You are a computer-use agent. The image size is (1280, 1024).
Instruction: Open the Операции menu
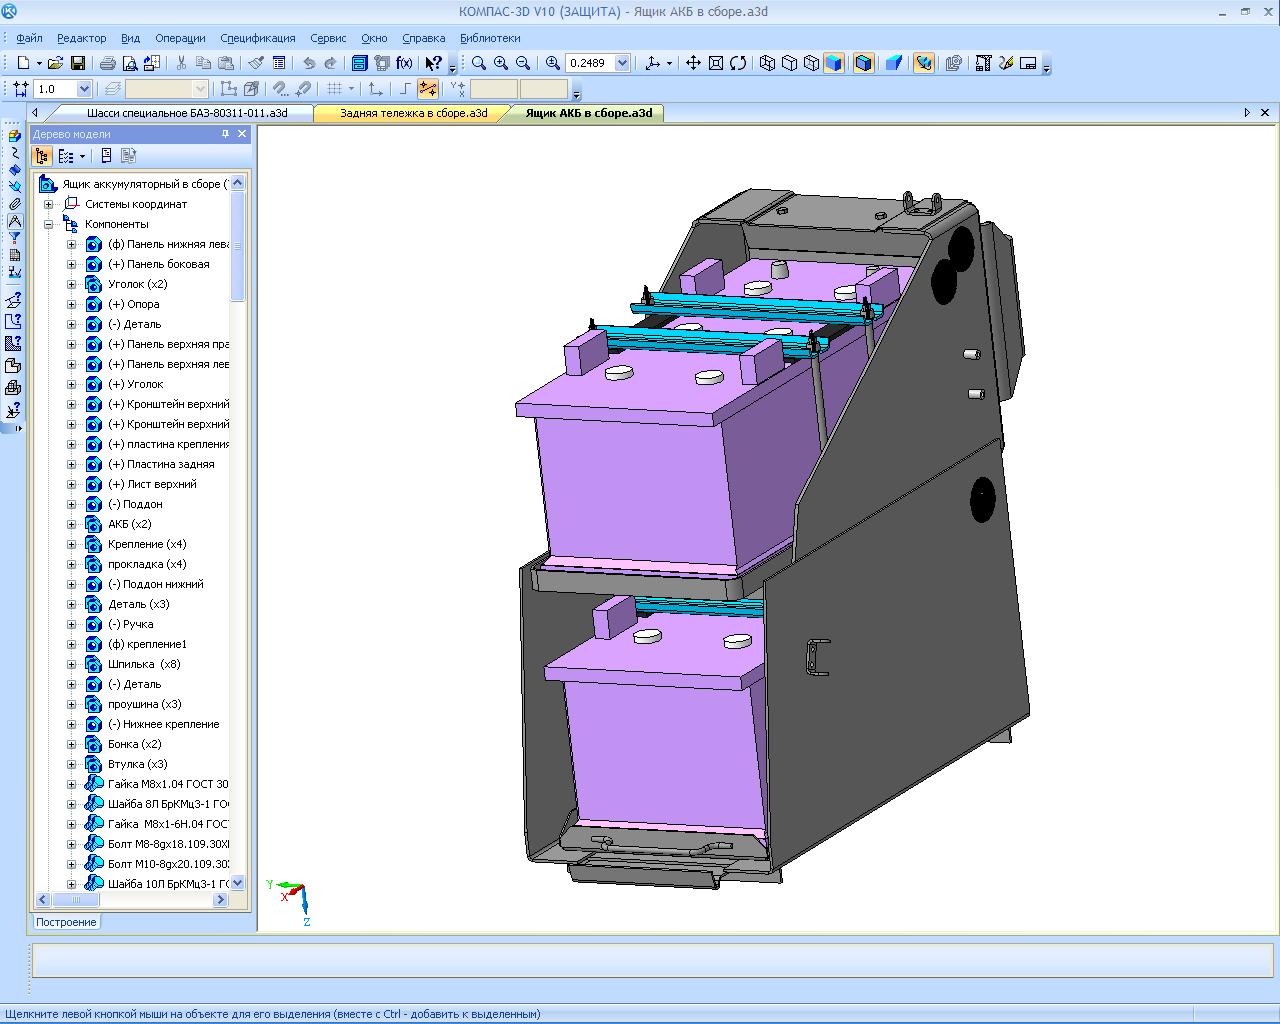(x=180, y=38)
